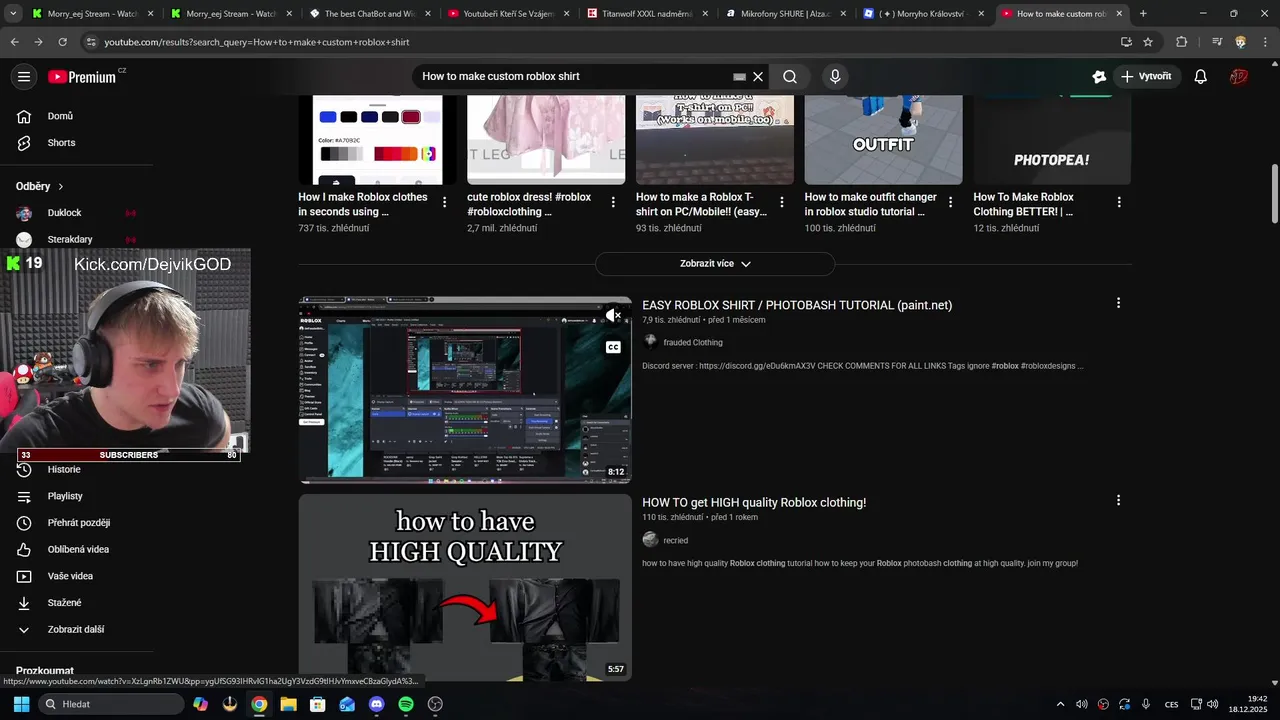Open the PHOTOPEA short thumbnail
This screenshot has width=1280, height=720.
(1052, 140)
